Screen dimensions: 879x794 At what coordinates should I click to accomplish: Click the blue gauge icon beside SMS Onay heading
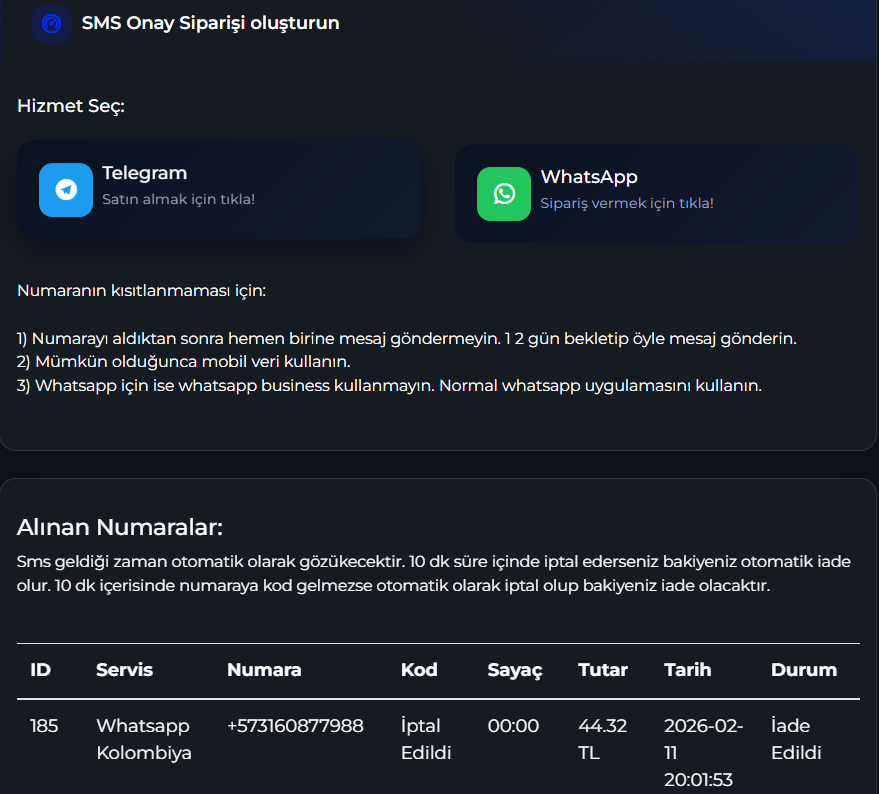click(x=51, y=24)
